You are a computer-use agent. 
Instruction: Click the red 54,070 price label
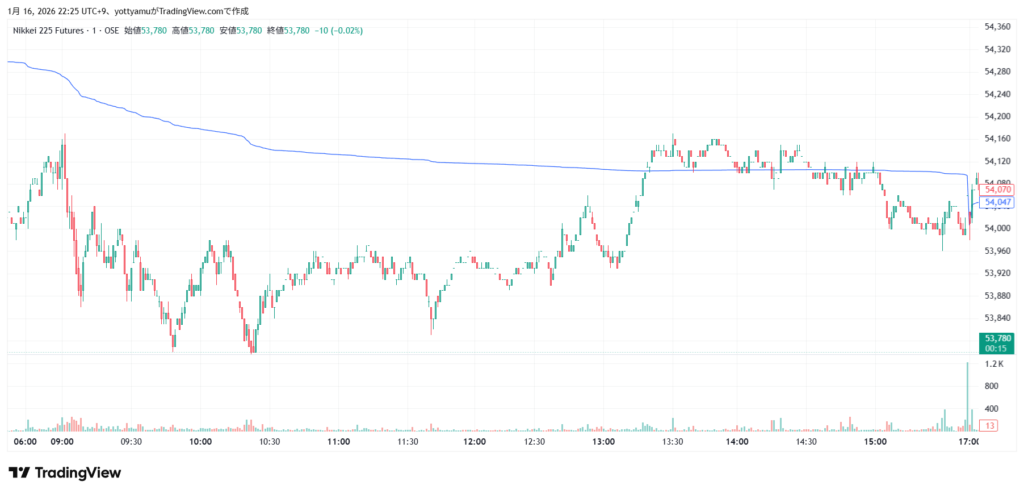tap(998, 189)
